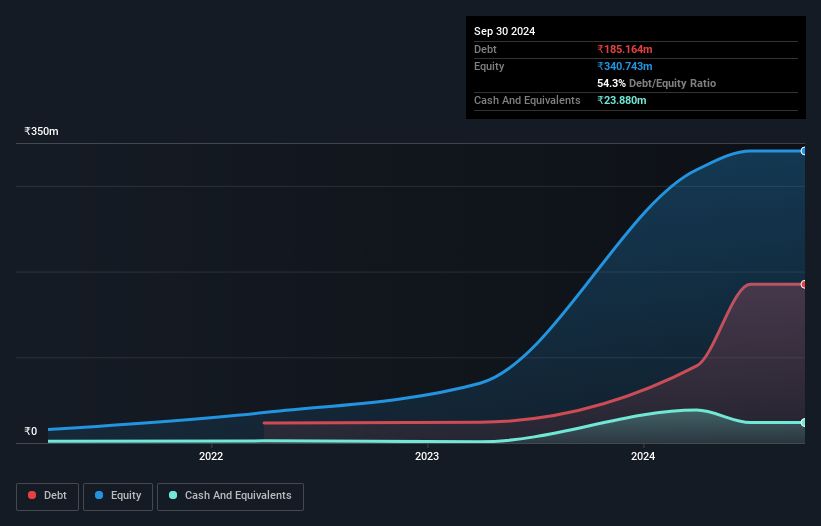This screenshot has width=821, height=526.
Task: Click the 2022 x-axis label
Action: point(211,456)
